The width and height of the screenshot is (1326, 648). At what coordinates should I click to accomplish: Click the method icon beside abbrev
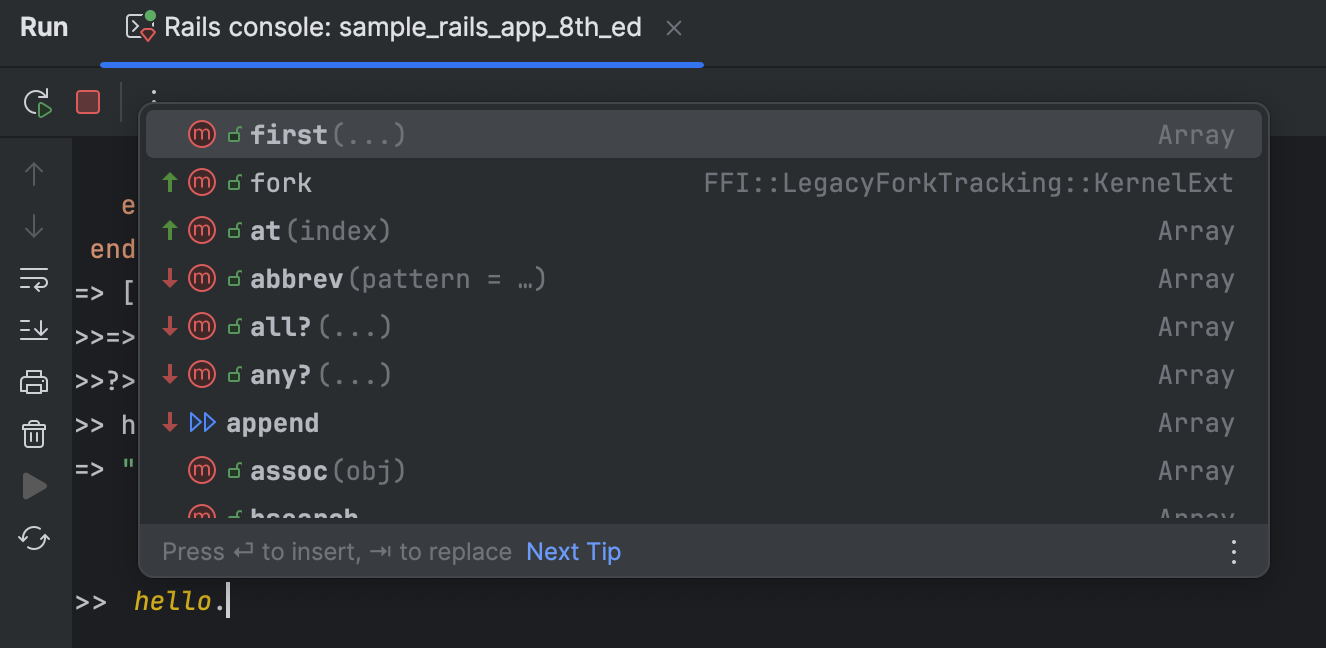point(202,279)
